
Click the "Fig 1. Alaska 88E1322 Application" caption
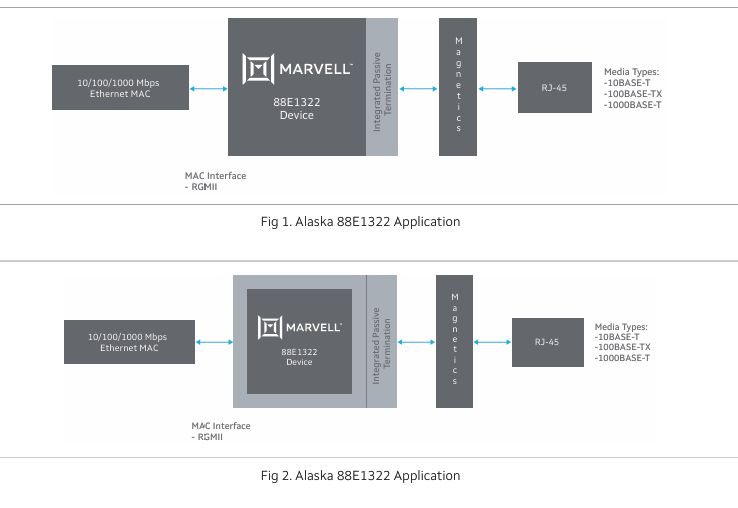click(x=360, y=222)
